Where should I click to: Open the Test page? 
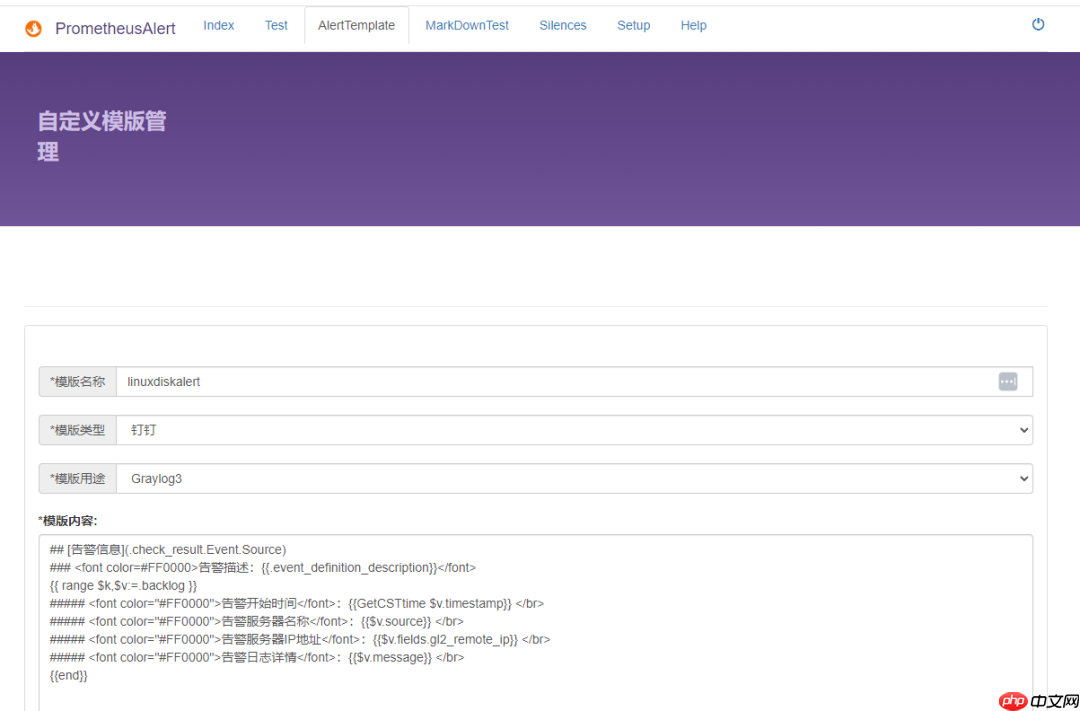pos(276,25)
